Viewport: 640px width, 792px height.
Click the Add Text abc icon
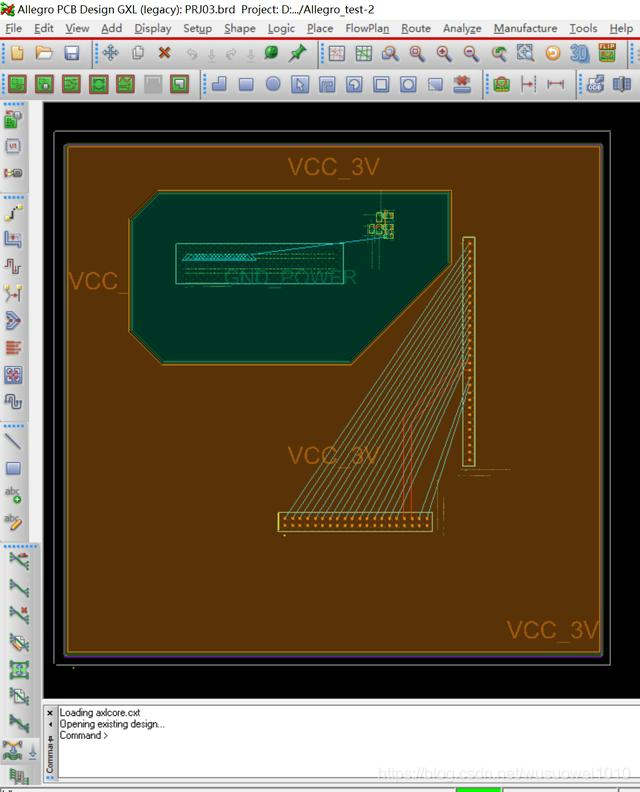tap(13, 495)
